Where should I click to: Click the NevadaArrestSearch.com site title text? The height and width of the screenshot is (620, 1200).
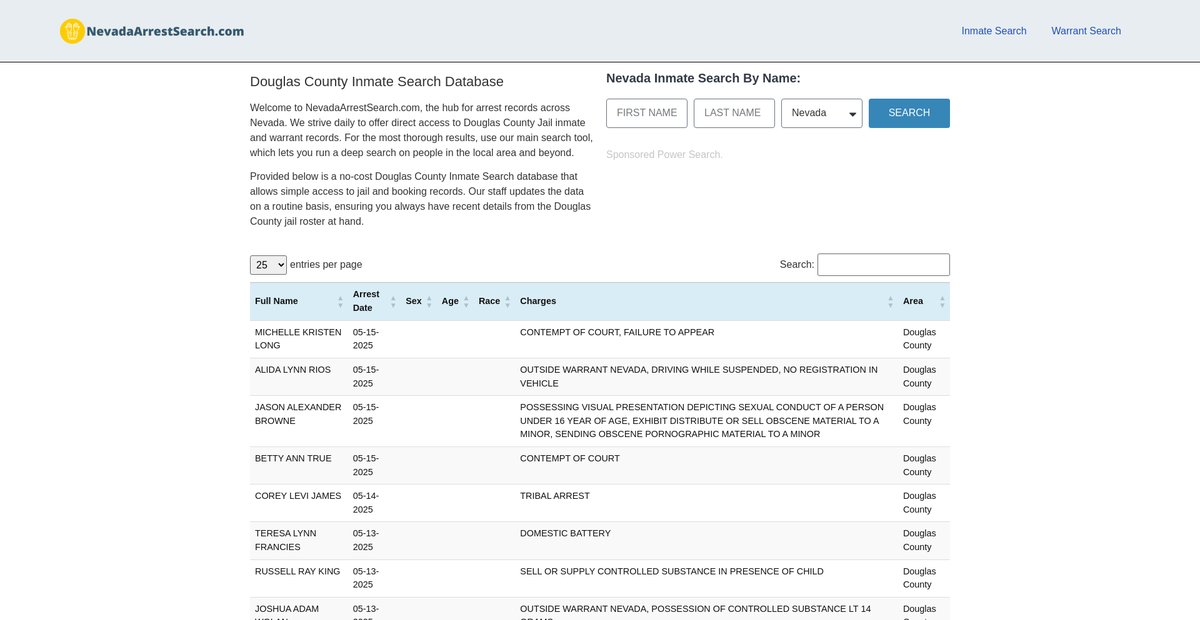(x=165, y=31)
